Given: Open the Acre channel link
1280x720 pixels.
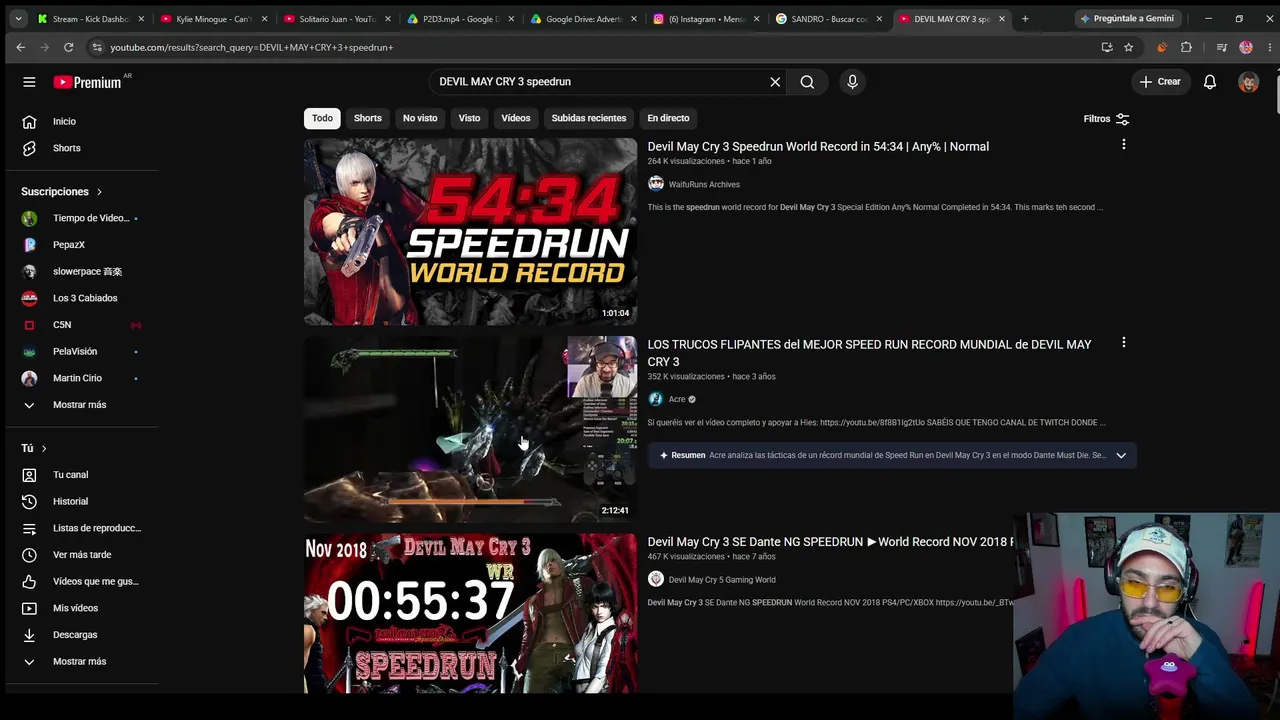Looking at the screenshot, I should (x=677, y=399).
